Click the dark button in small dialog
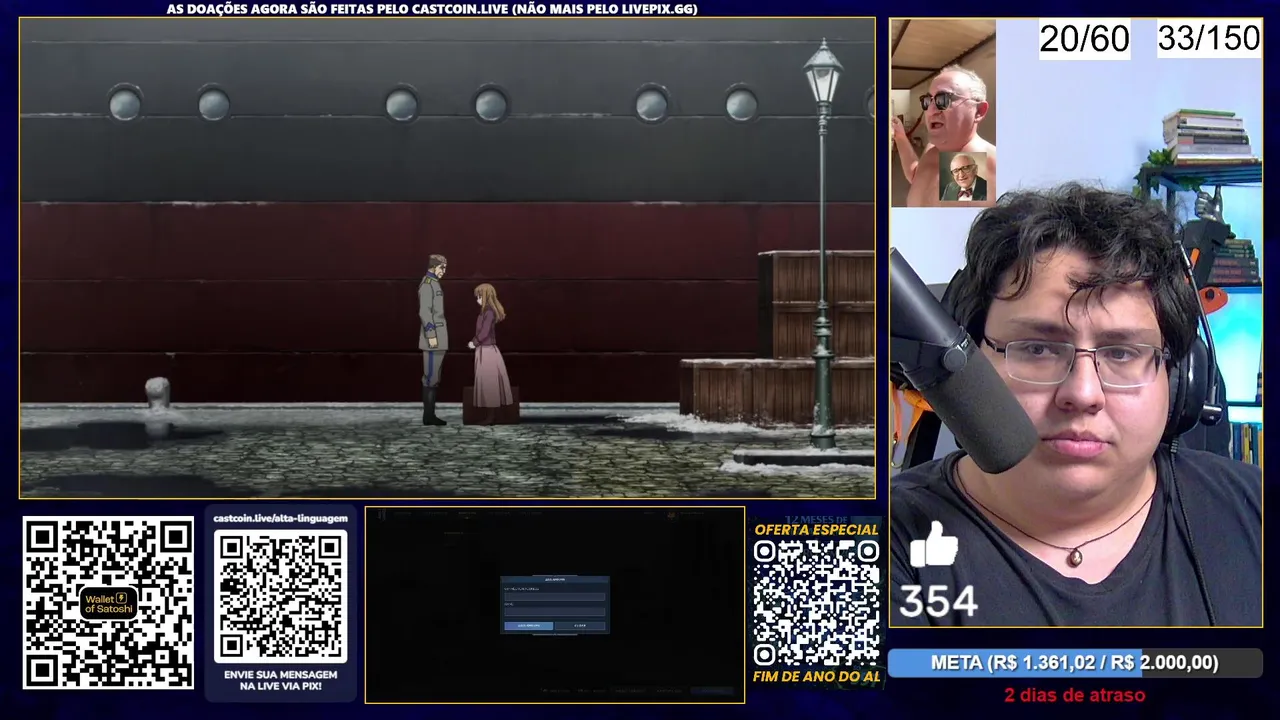The height and width of the screenshot is (720, 1280). (x=580, y=626)
